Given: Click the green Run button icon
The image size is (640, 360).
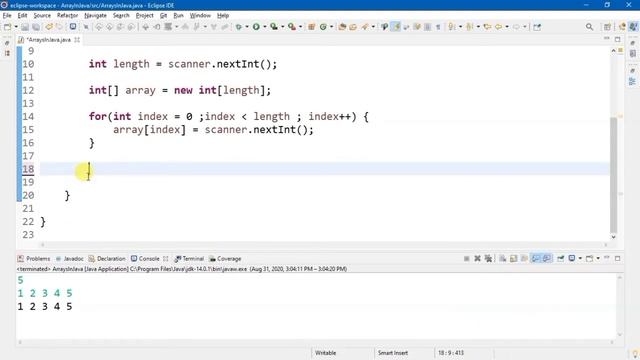Looking at the screenshot, I should click(256, 27).
